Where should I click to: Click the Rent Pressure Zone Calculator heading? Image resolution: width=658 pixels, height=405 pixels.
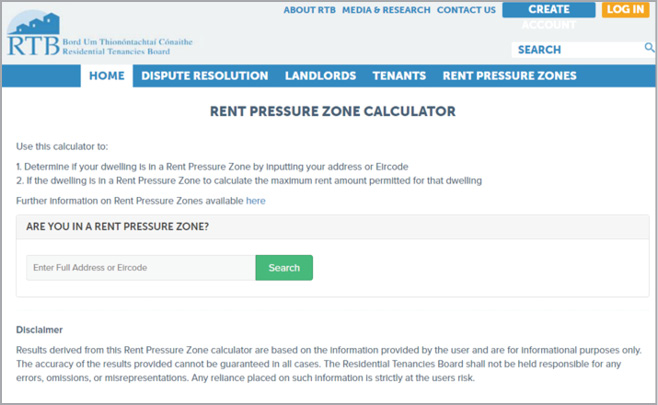pyautogui.click(x=333, y=111)
